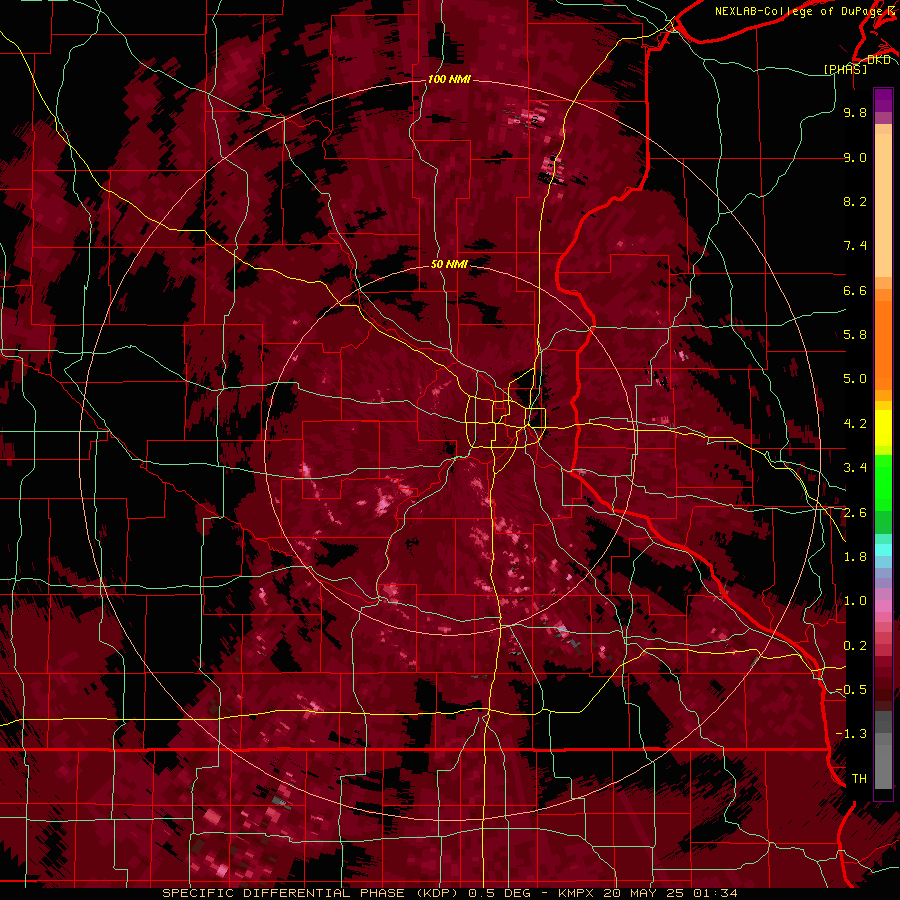Click the "50 NMI" range ring label
Image resolution: width=900 pixels, height=900 pixels.
[x=449, y=264]
